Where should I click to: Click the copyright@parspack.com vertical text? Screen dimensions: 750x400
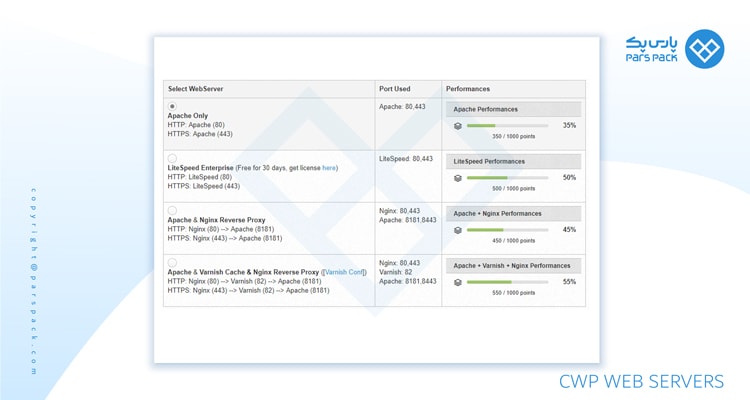(33, 281)
